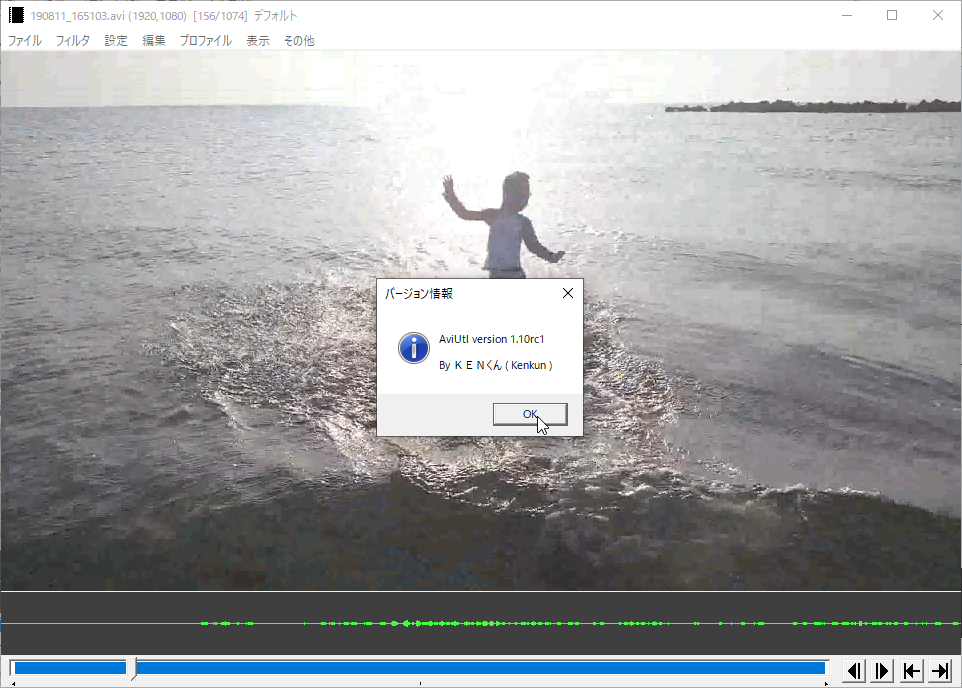Open the 設定 menu

point(115,41)
